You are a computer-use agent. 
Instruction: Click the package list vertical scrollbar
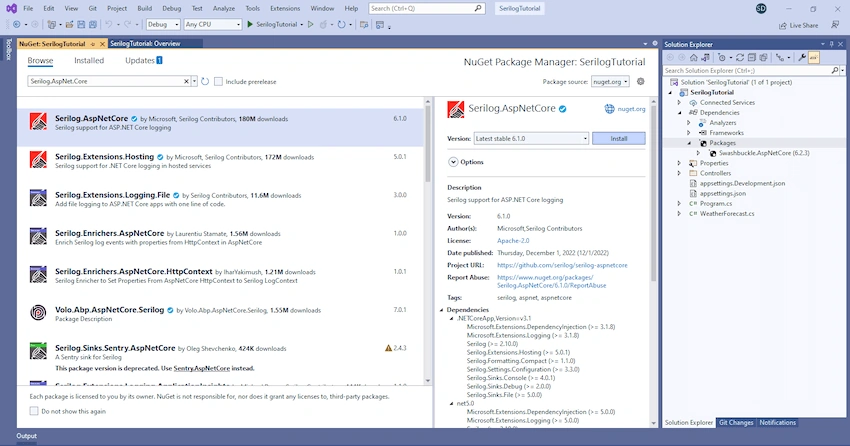(x=428, y=144)
